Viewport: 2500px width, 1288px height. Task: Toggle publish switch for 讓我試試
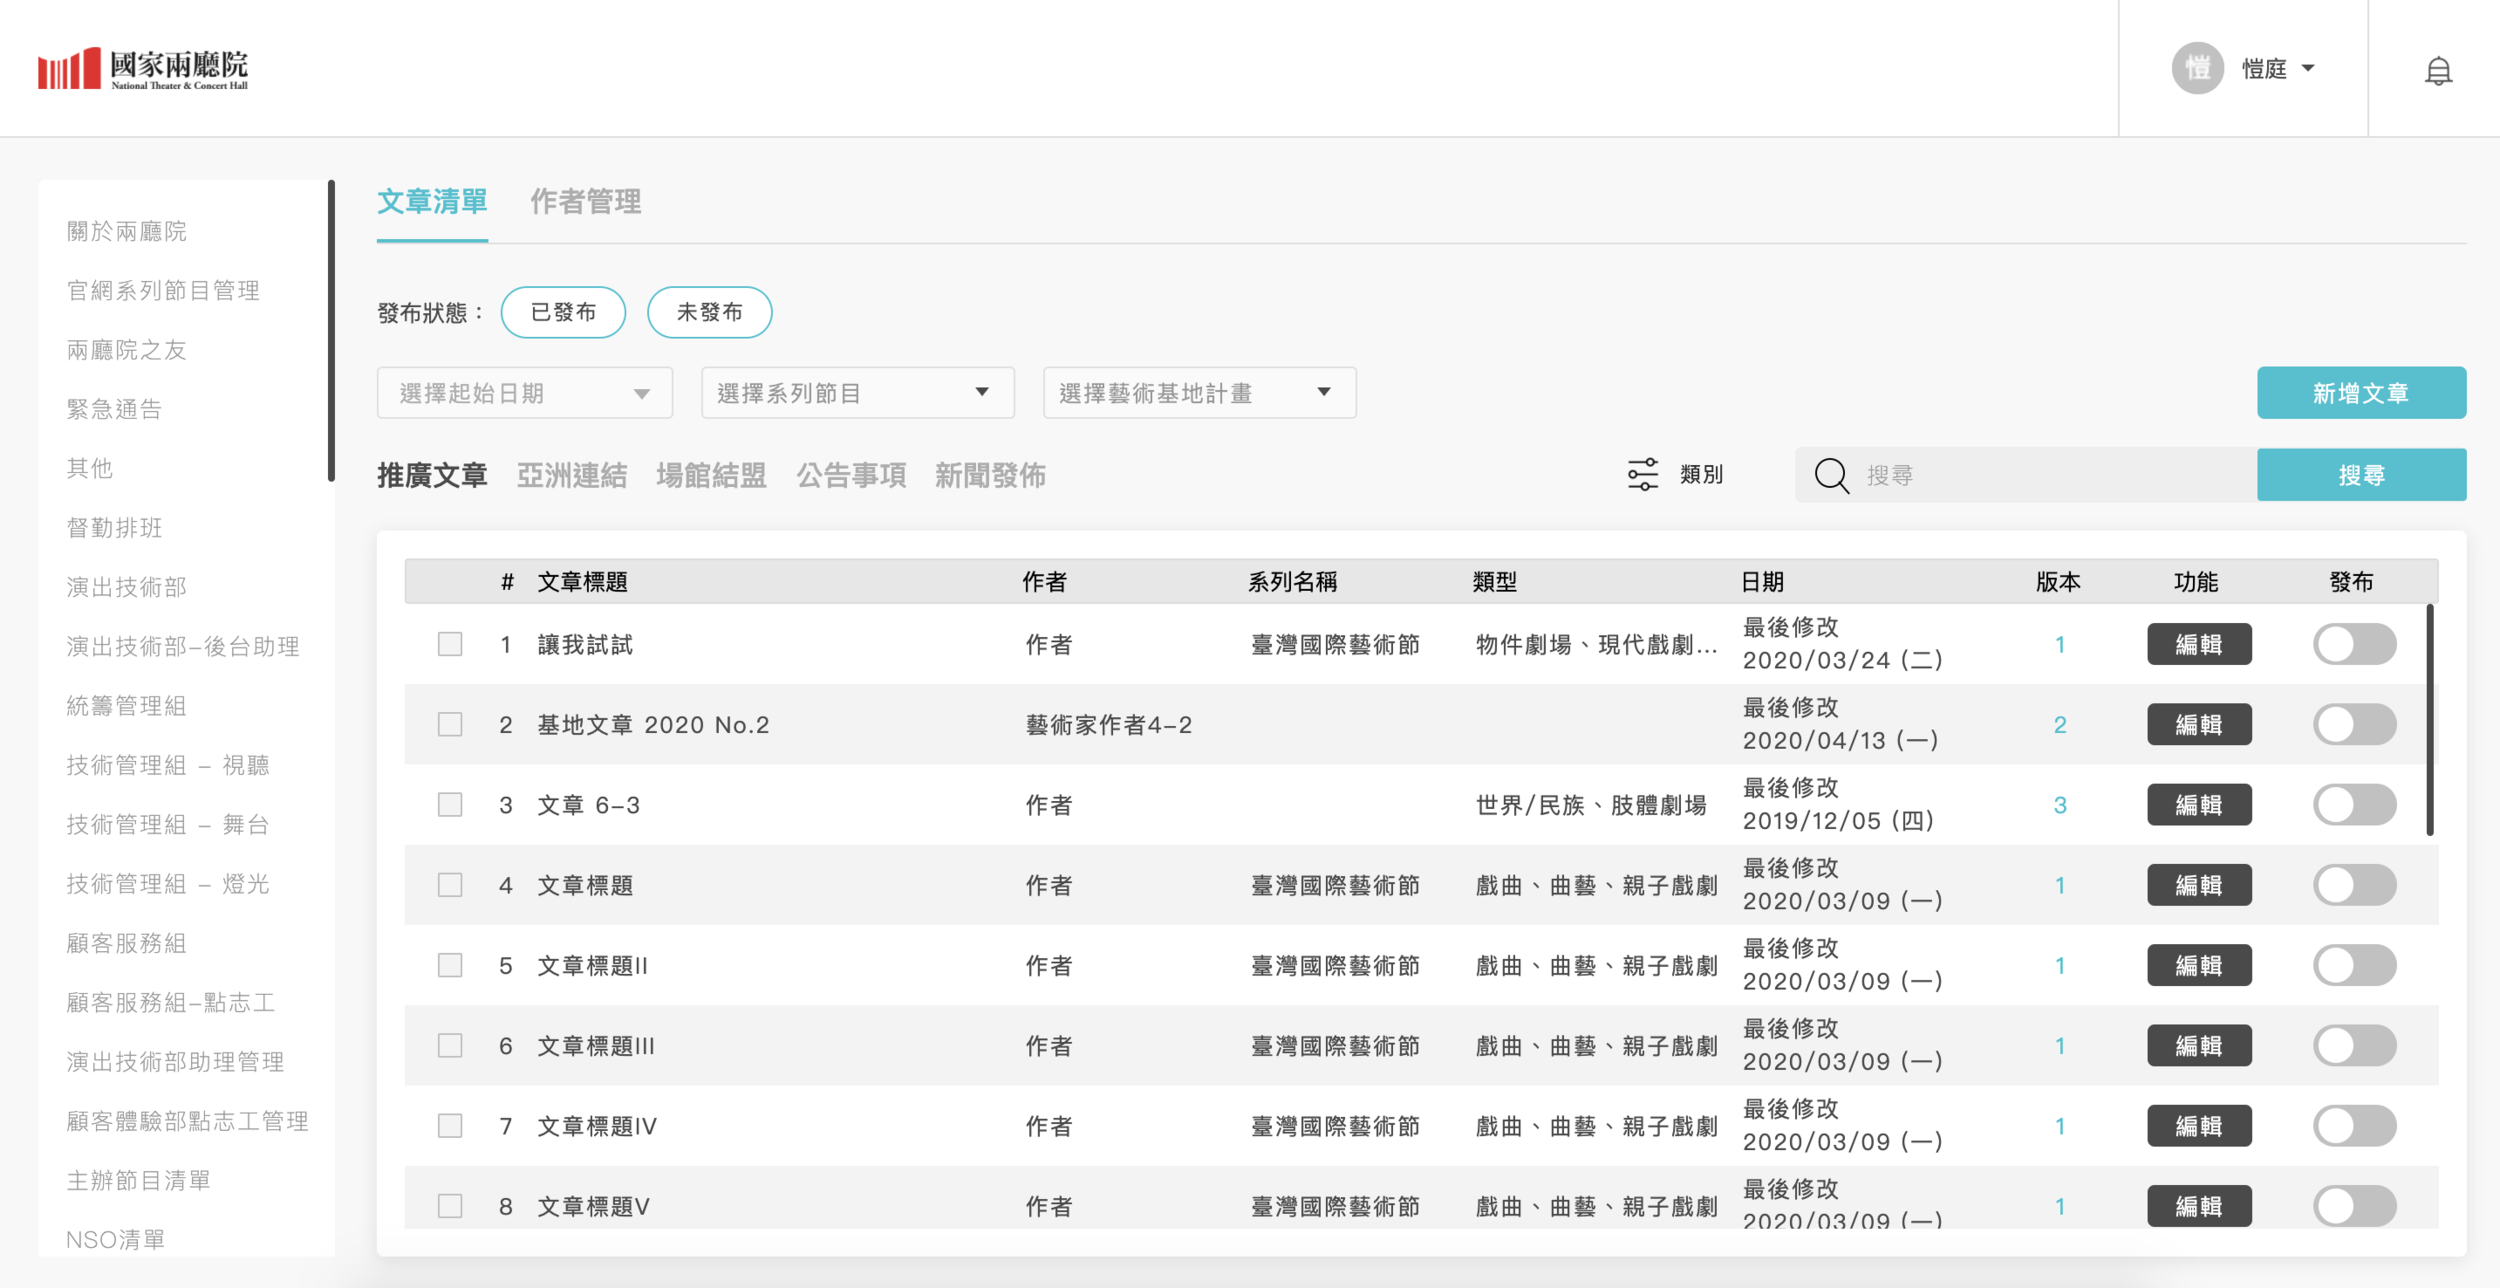click(2353, 644)
